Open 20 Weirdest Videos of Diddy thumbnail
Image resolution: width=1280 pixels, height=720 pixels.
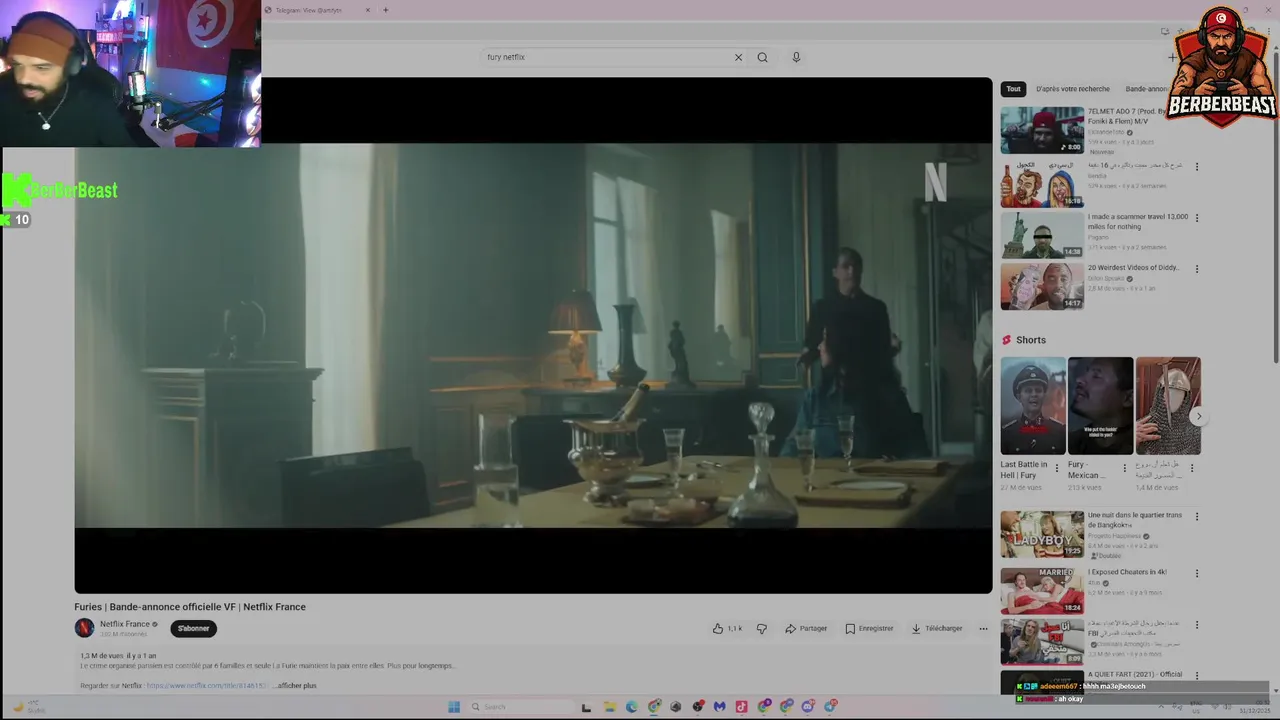coord(1042,286)
